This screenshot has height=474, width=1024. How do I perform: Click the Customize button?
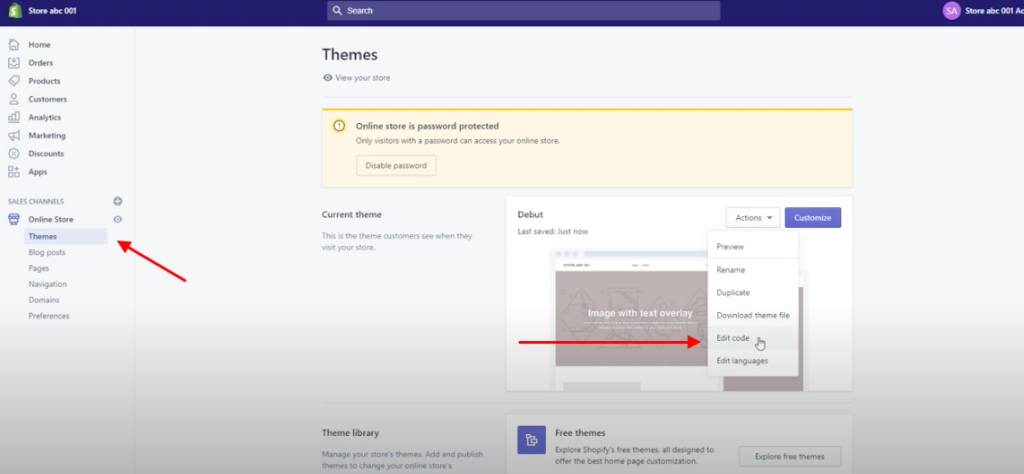coord(812,217)
